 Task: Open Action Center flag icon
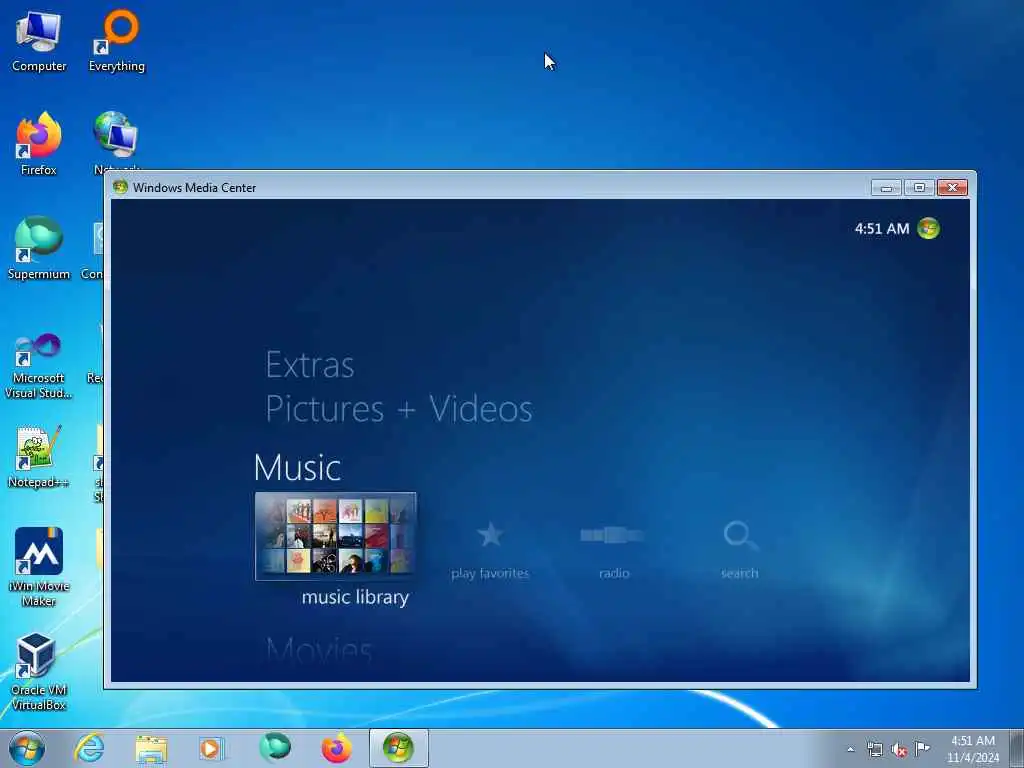922,749
